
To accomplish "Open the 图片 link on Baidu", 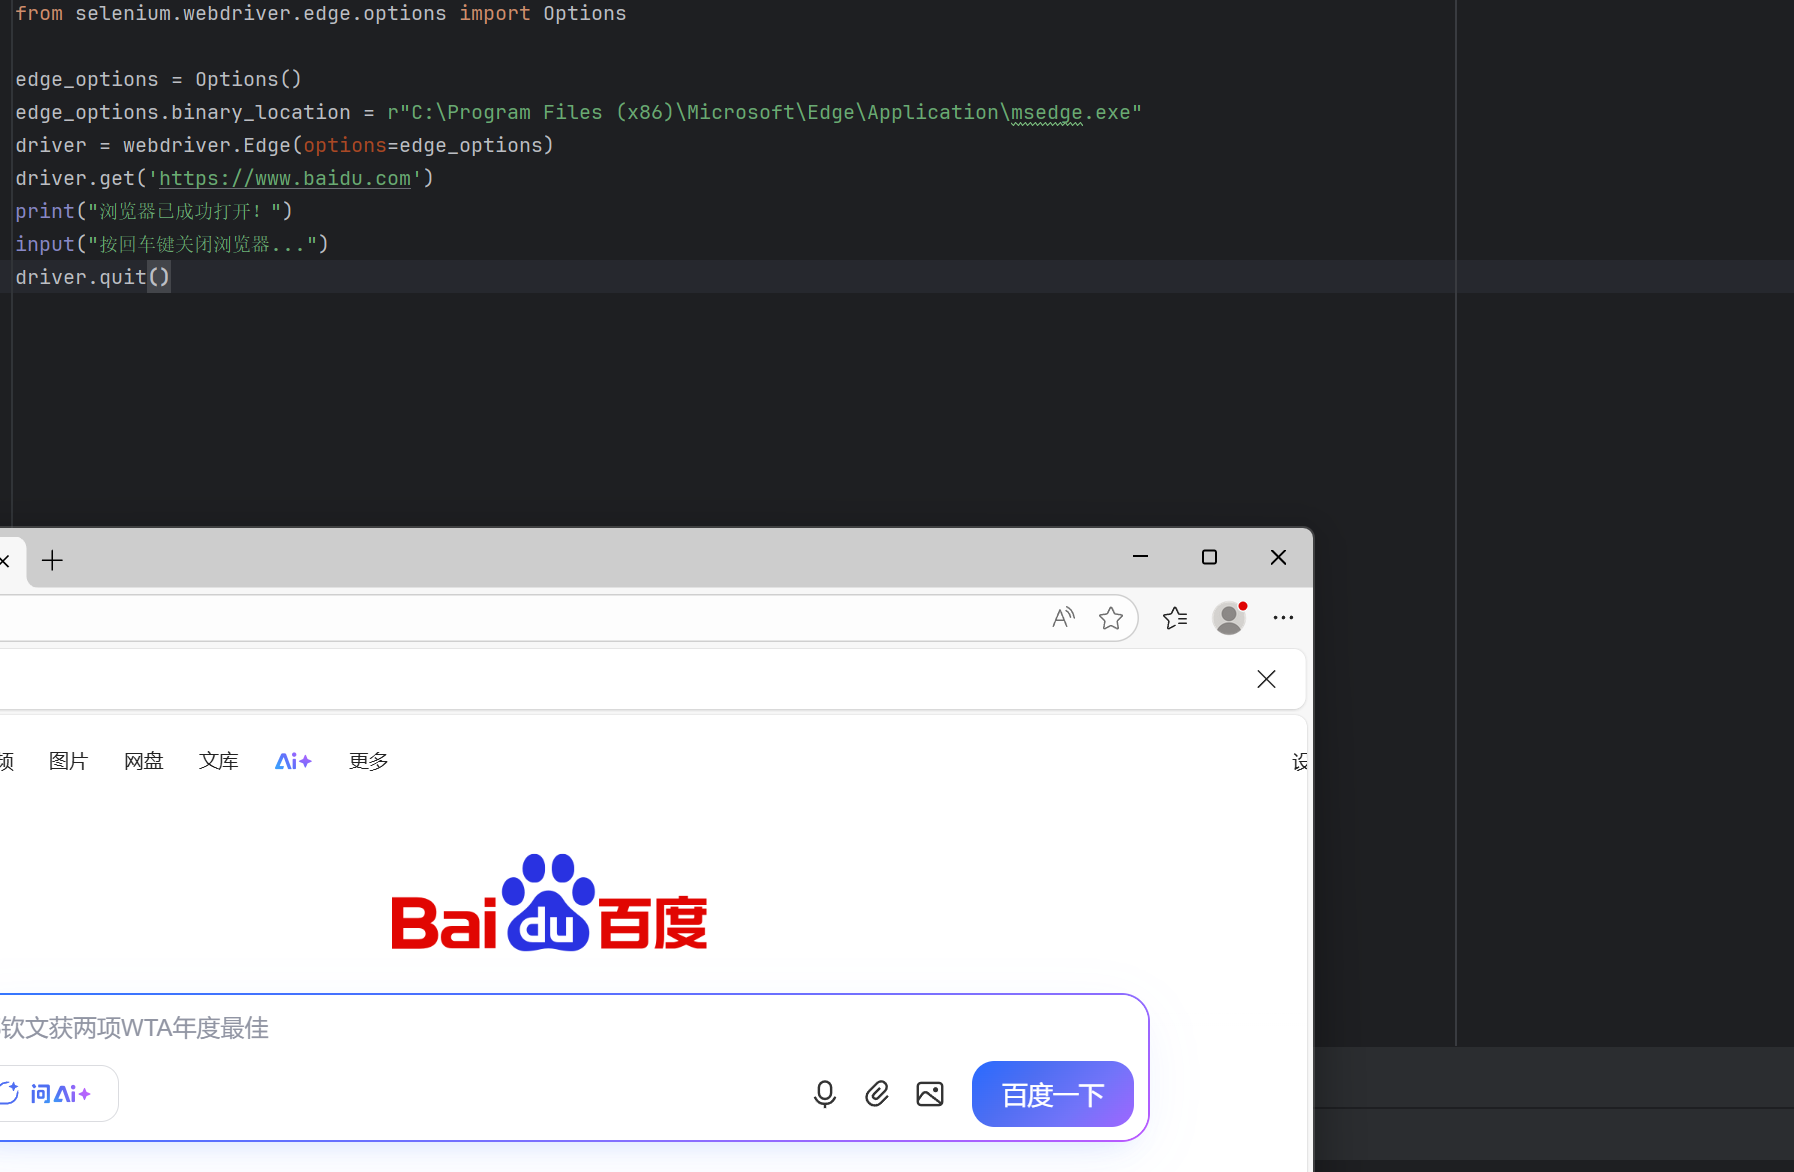I will pos(69,761).
